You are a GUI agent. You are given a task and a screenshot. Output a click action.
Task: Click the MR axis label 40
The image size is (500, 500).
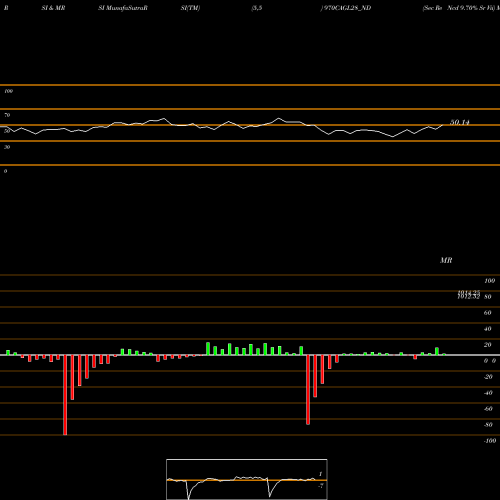pyautogui.click(x=487, y=329)
